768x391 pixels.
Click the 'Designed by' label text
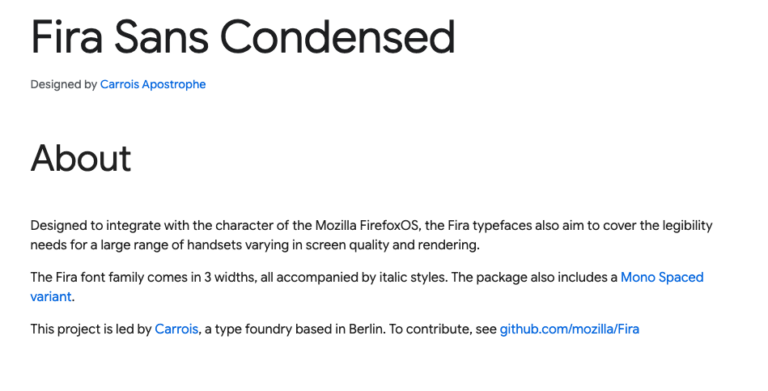point(64,84)
